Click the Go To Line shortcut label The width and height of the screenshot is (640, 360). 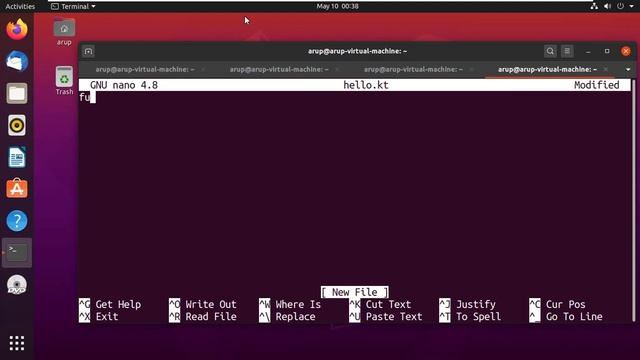click(574, 317)
